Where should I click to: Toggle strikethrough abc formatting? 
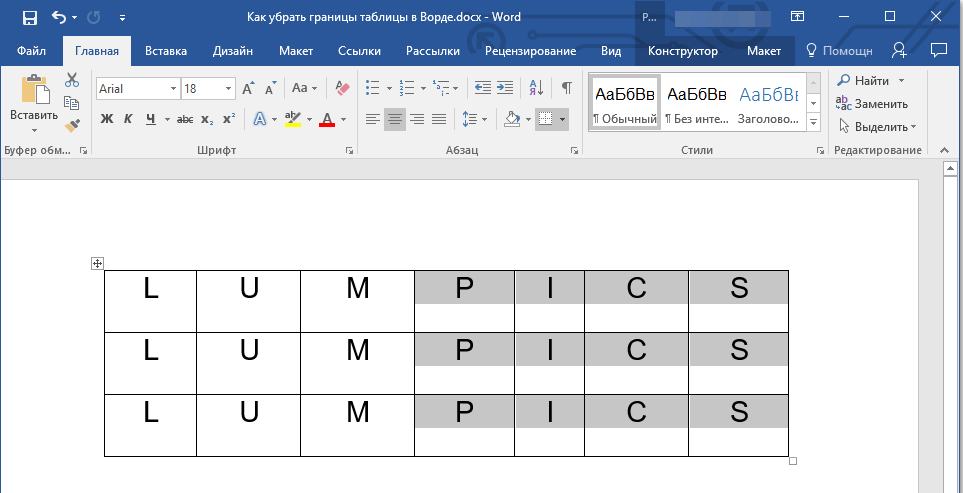tap(185, 119)
